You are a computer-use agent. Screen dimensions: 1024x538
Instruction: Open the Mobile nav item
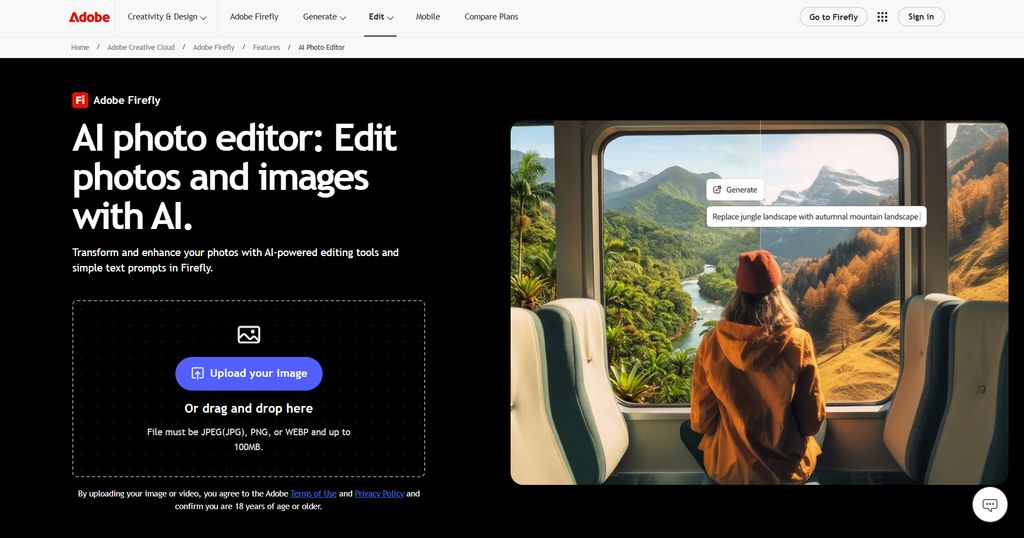428,17
